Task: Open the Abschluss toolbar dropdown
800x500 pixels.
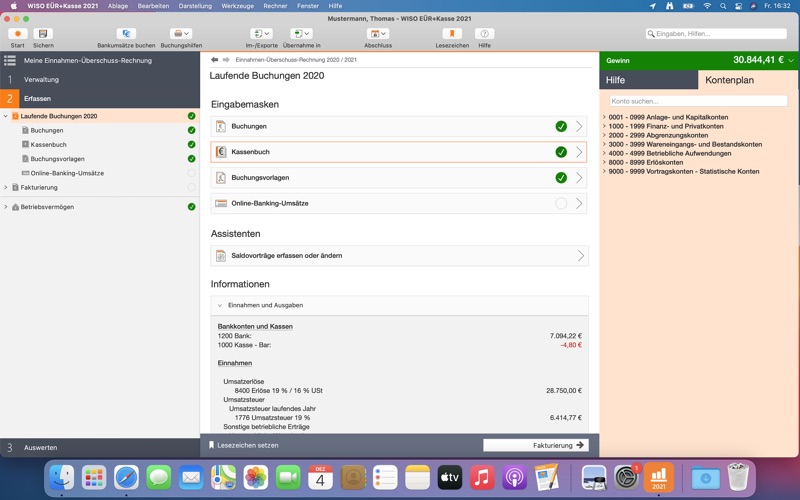Action: click(378, 34)
